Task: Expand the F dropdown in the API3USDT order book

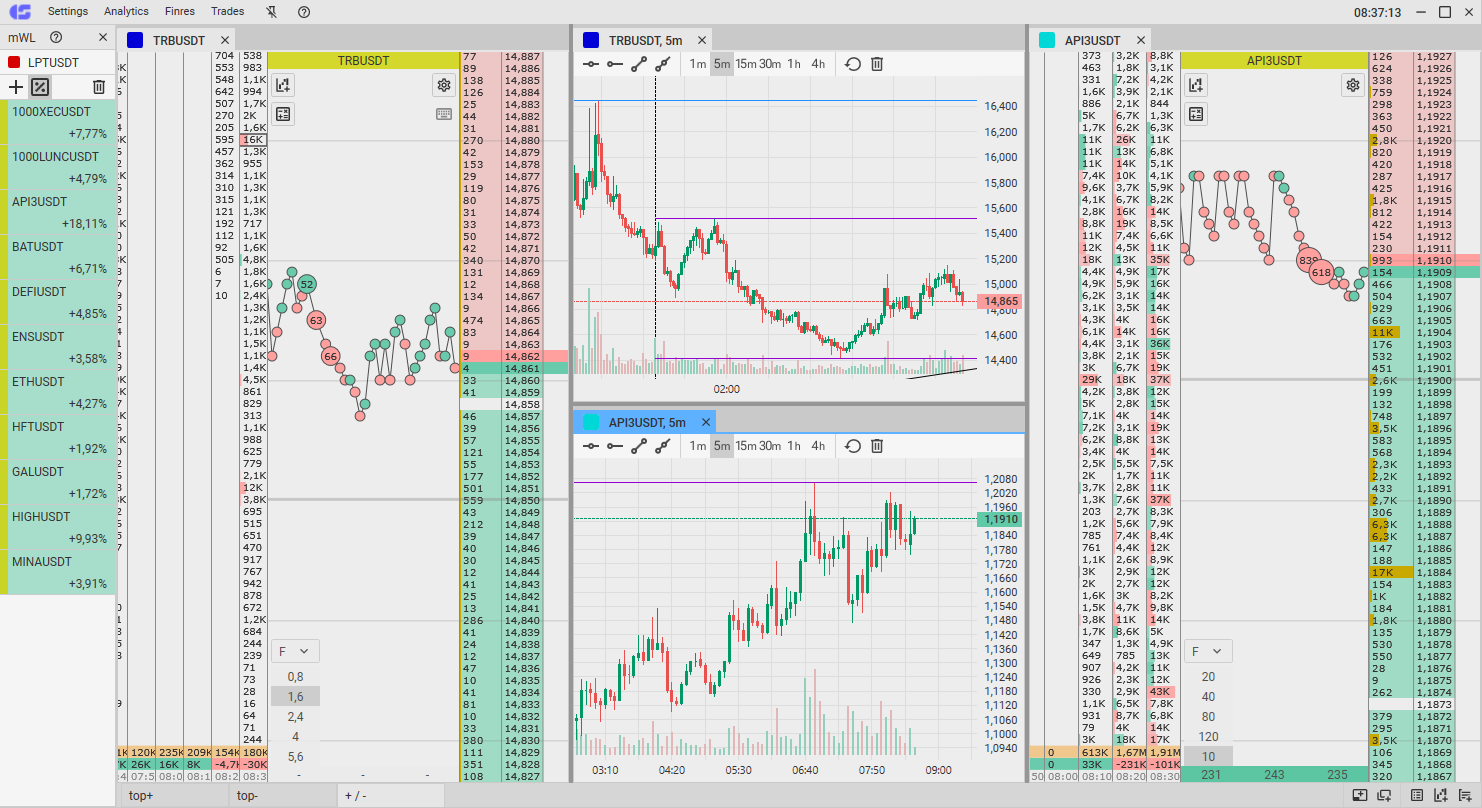Action: click(1207, 651)
